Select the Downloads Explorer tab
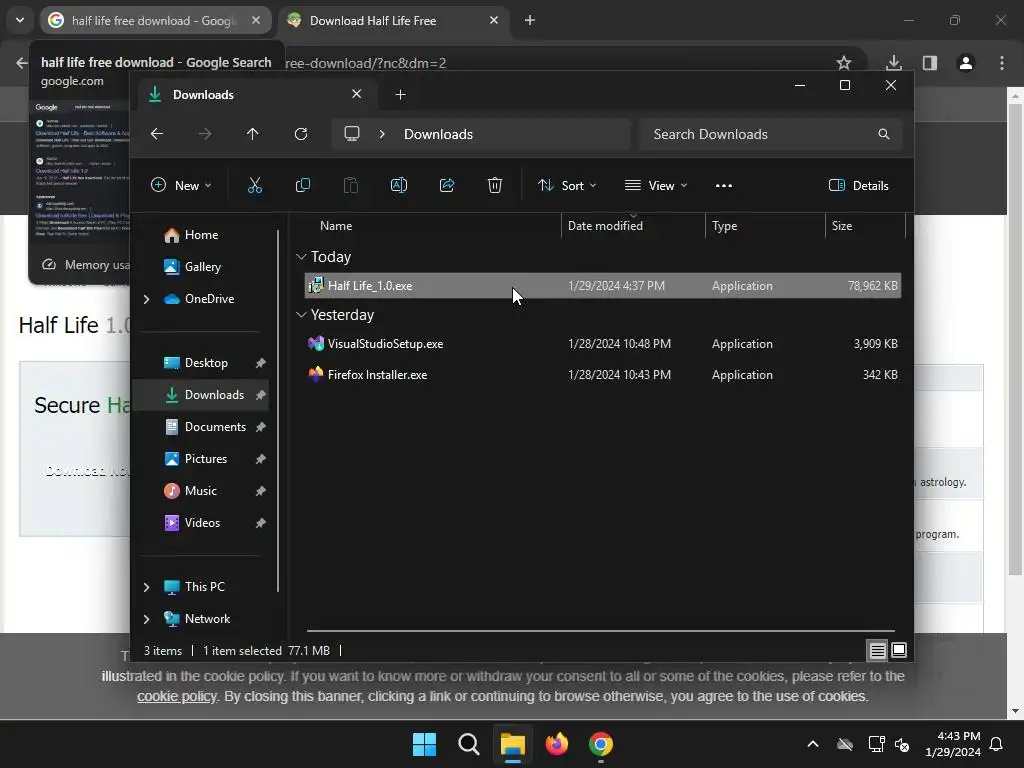1024x768 pixels. point(256,95)
